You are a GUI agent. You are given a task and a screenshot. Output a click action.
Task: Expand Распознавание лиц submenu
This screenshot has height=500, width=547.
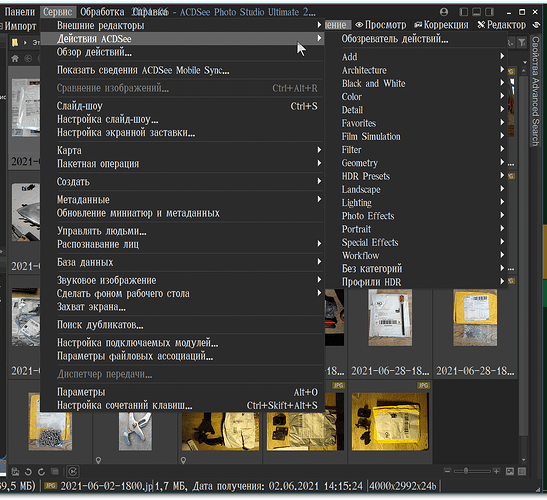click(x=182, y=244)
